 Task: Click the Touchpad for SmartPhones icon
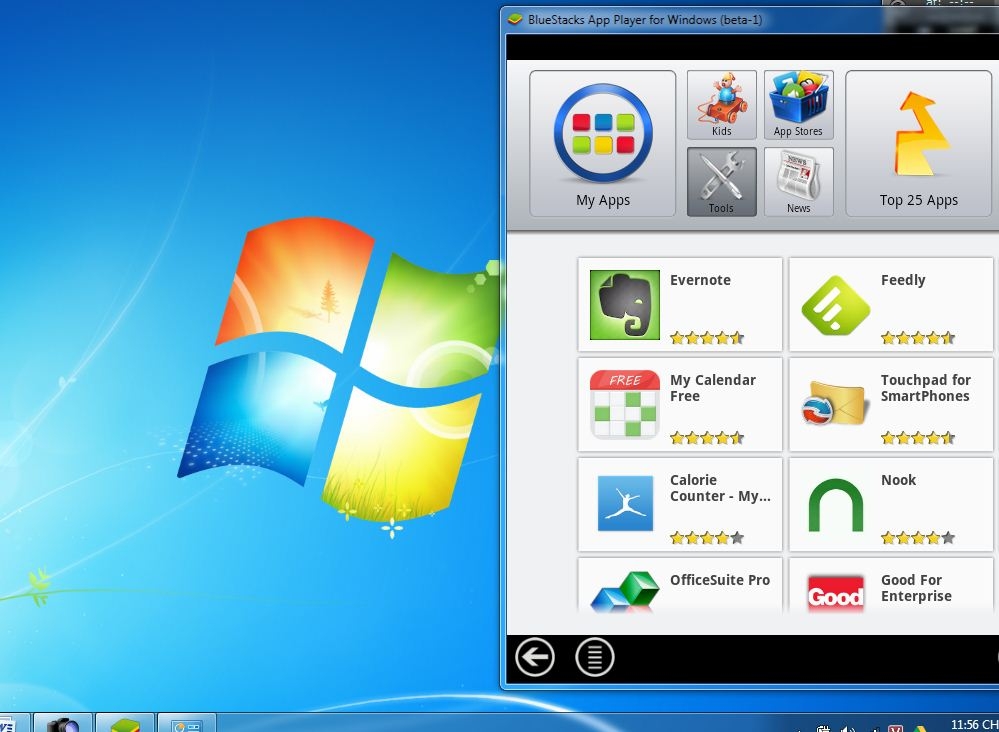coord(836,404)
